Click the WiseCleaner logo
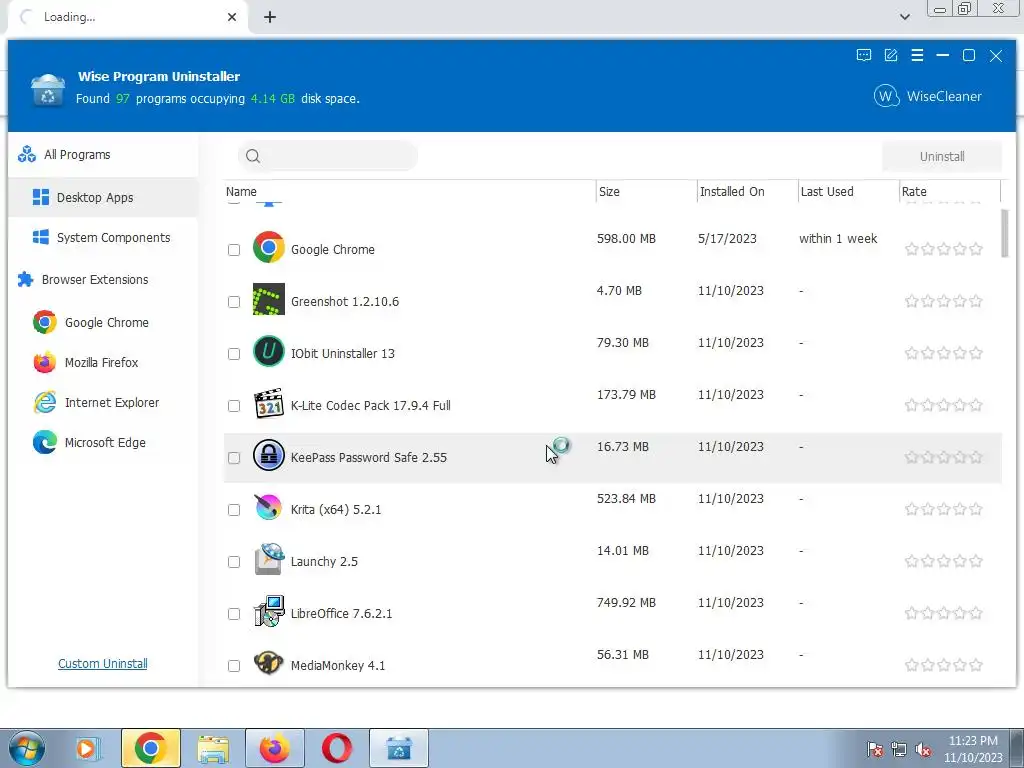1024x768 pixels. (927, 97)
